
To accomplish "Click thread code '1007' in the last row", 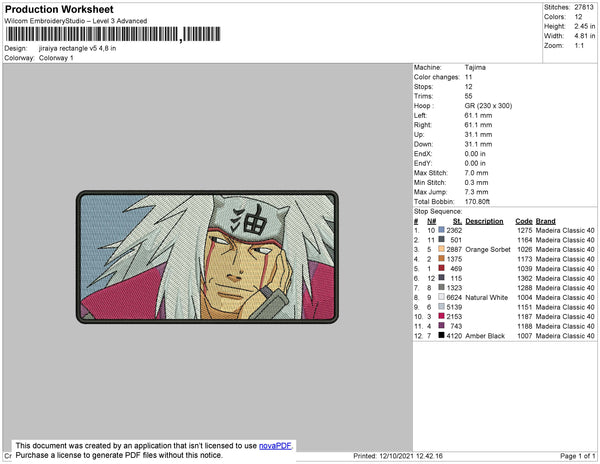I will click(525, 336).
